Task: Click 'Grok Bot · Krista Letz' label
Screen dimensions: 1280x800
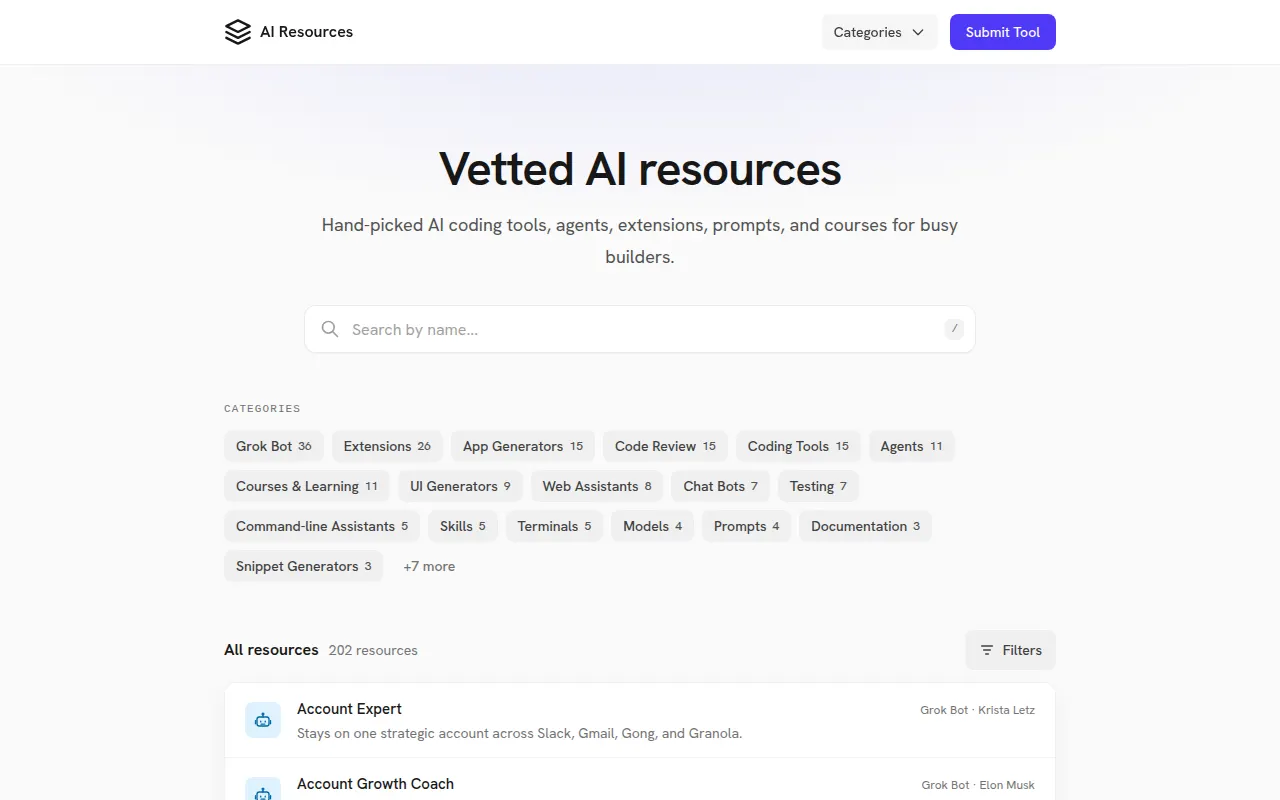Action: coord(977,710)
